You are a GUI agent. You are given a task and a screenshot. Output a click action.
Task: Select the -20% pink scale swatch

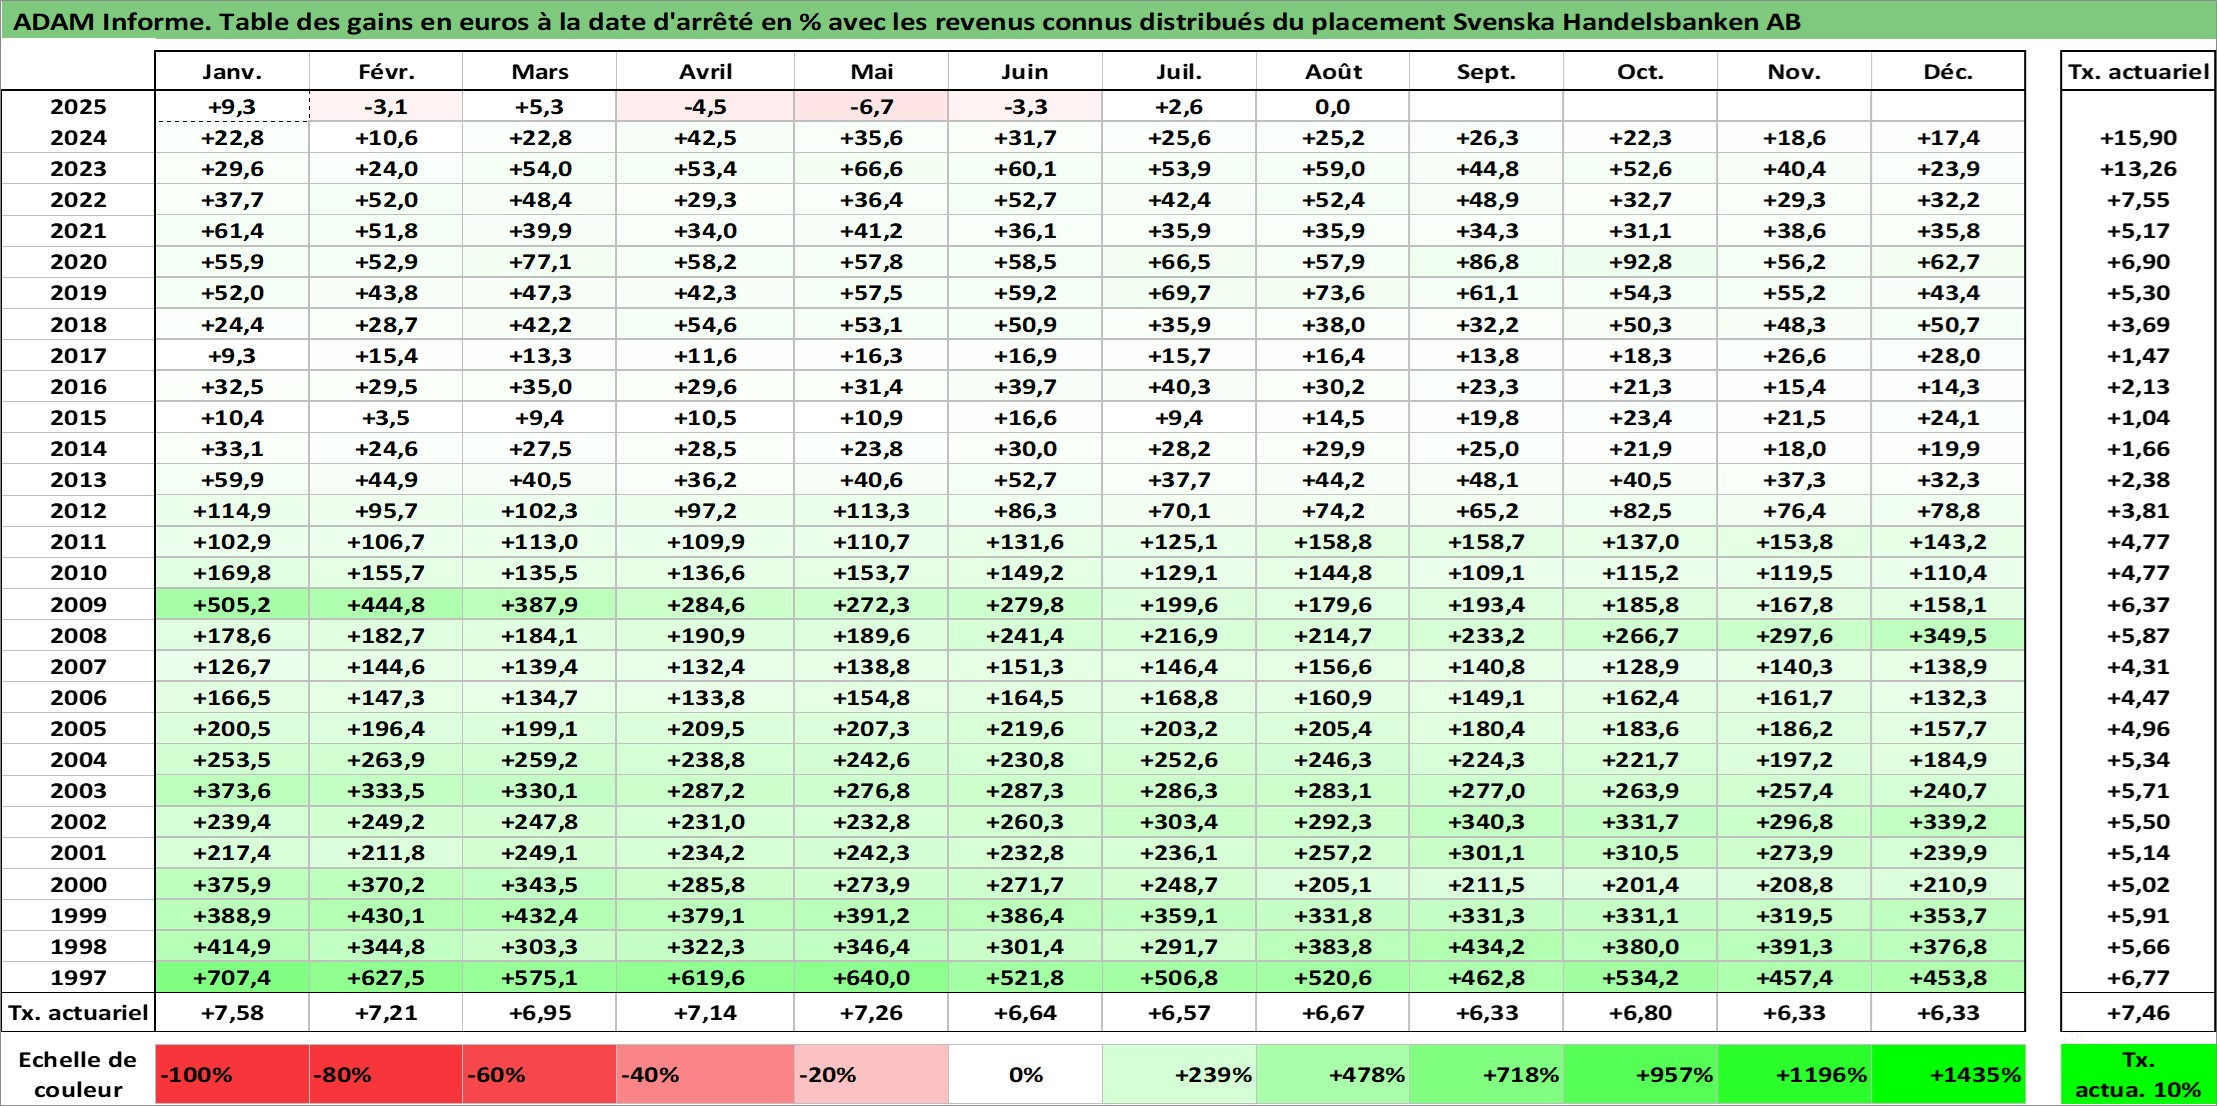pyautogui.click(x=871, y=1074)
